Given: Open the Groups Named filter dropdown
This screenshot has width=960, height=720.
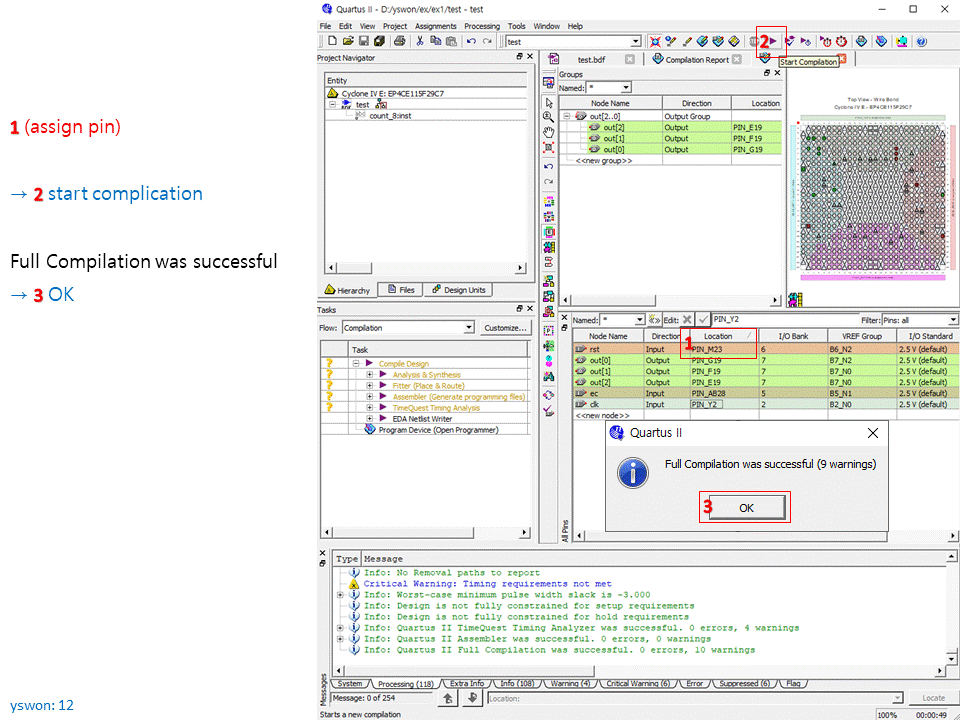Looking at the screenshot, I should [x=626, y=88].
